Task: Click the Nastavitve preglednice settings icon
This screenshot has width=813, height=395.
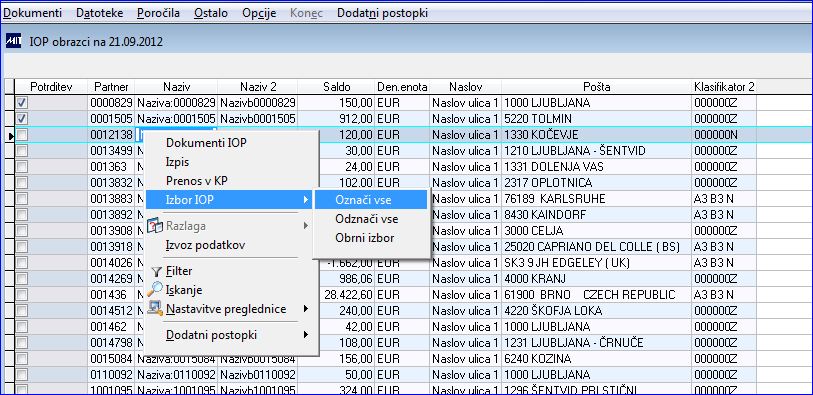Action: (155, 309)
